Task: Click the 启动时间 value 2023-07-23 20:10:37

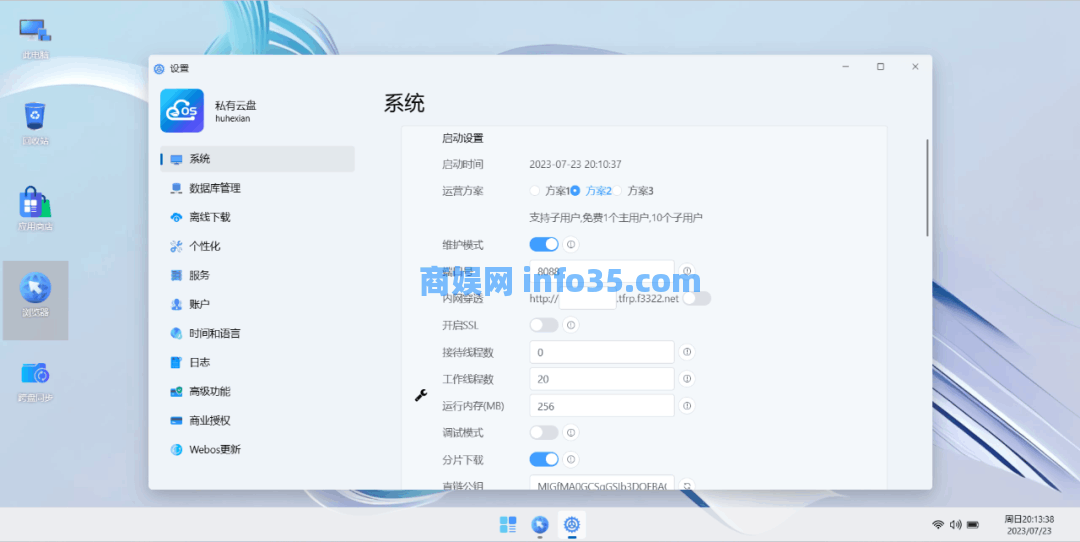Action: (575, 165)
